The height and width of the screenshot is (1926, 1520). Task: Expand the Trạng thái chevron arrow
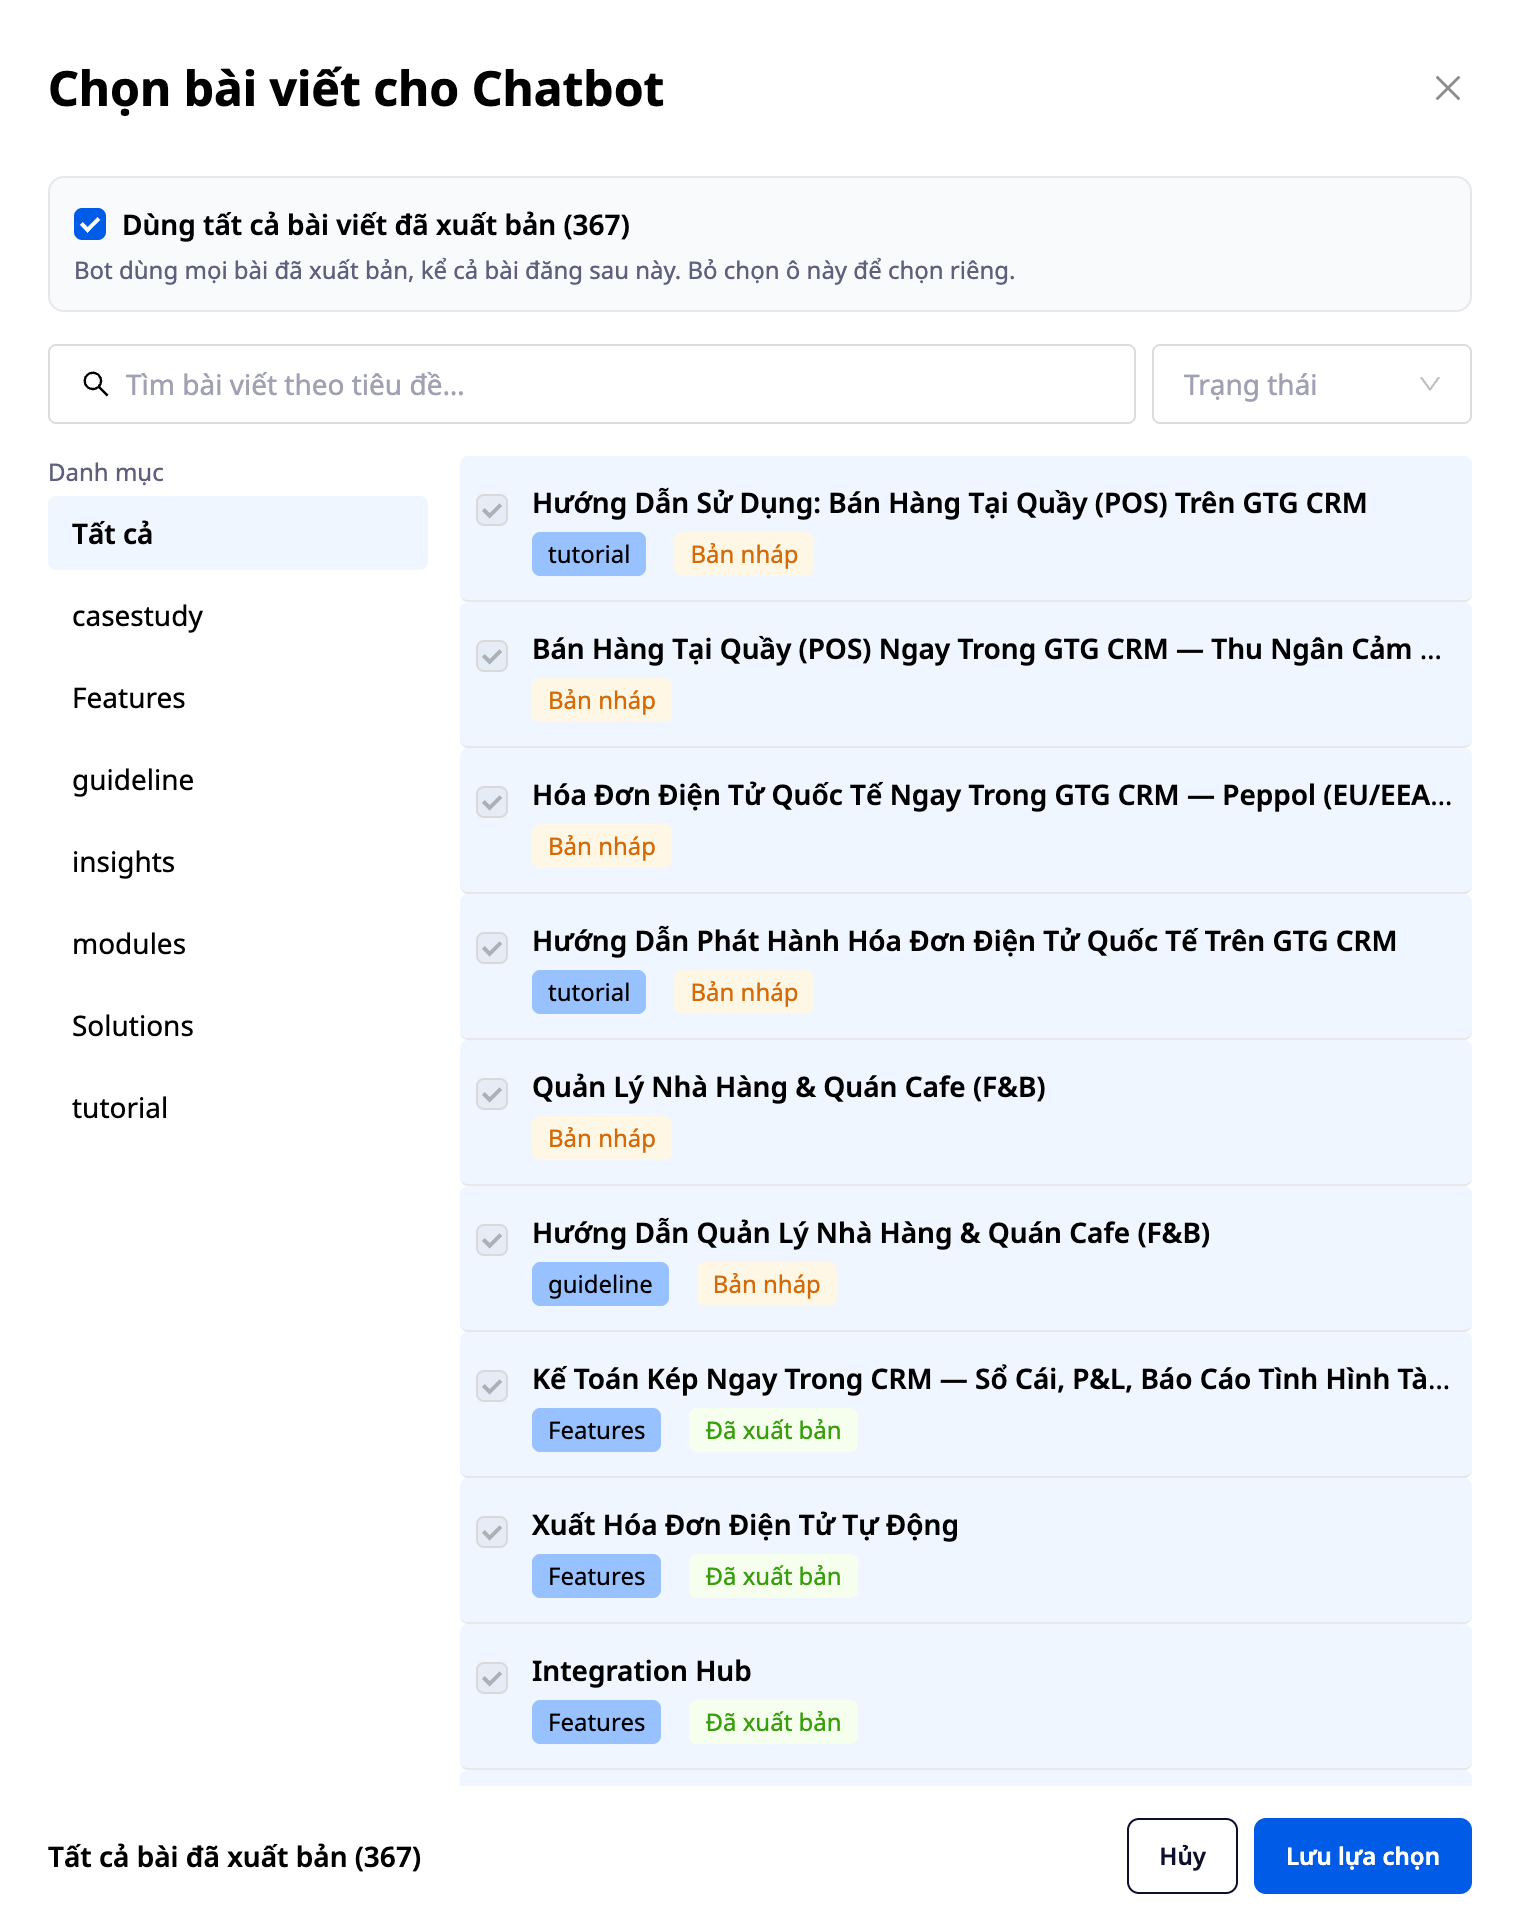[x=1430, y=384]
